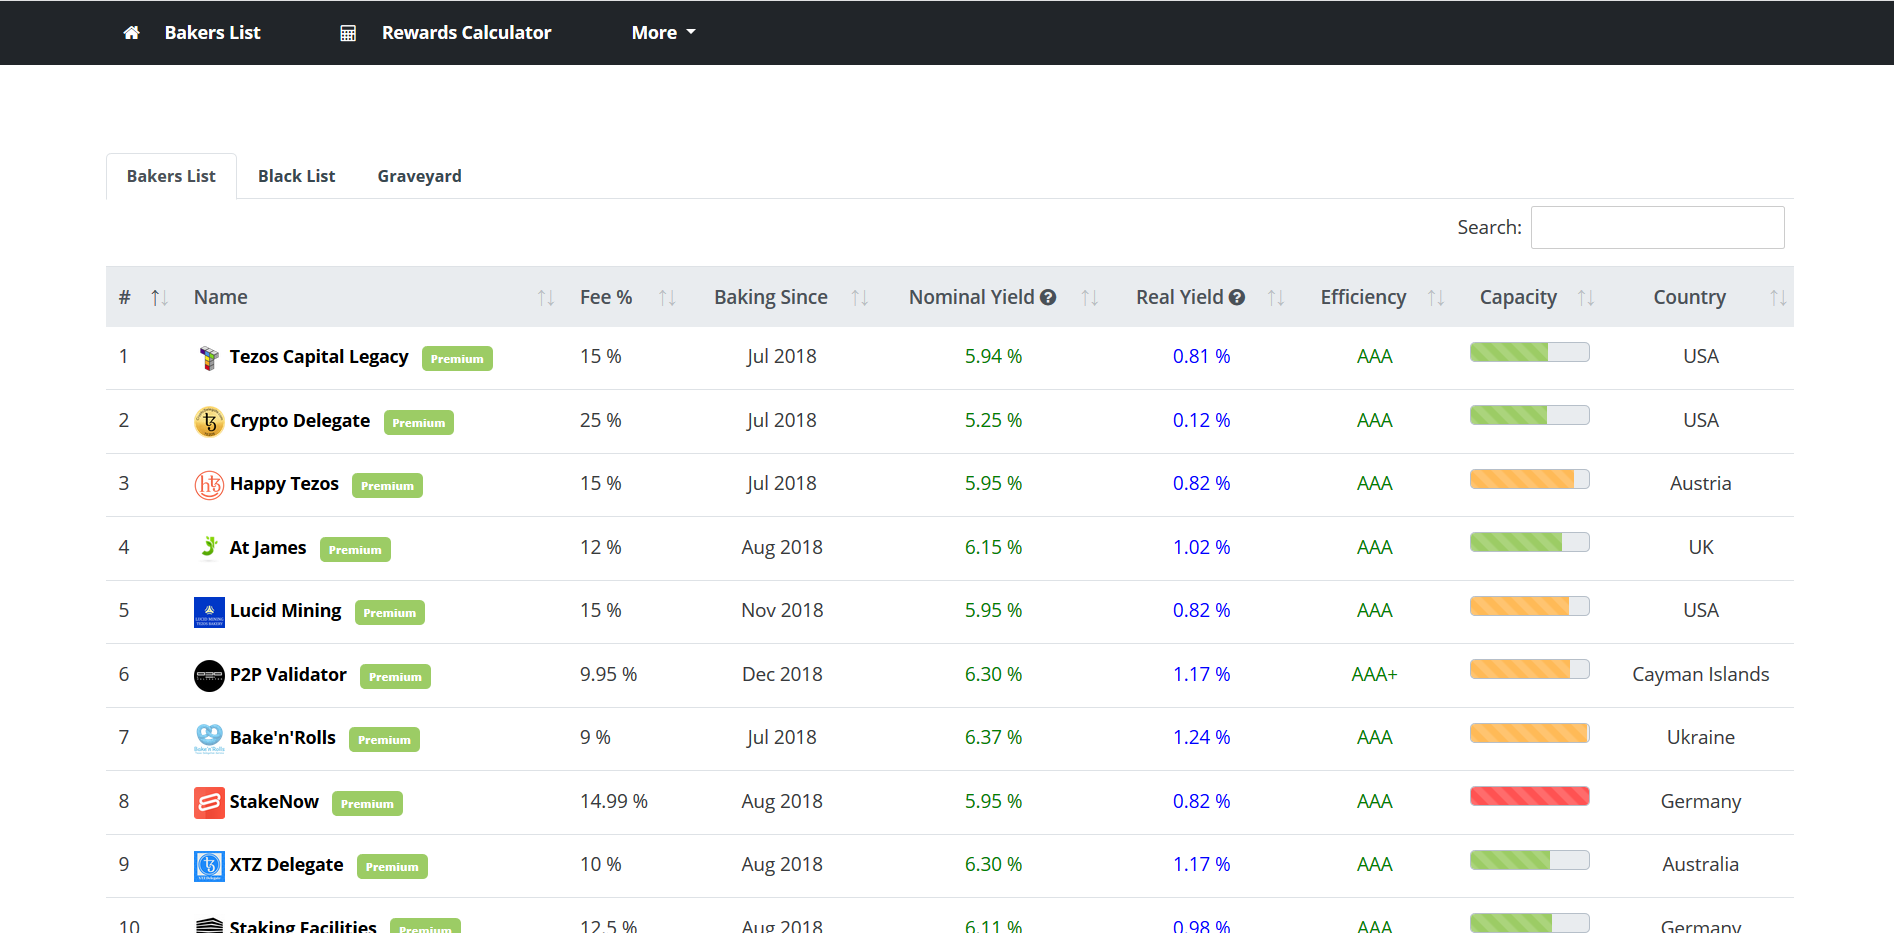Click the 6.37 % nominal yield value
This screenshot has height=933, width=1894.
pyautogui.click(x=993, y=738)
